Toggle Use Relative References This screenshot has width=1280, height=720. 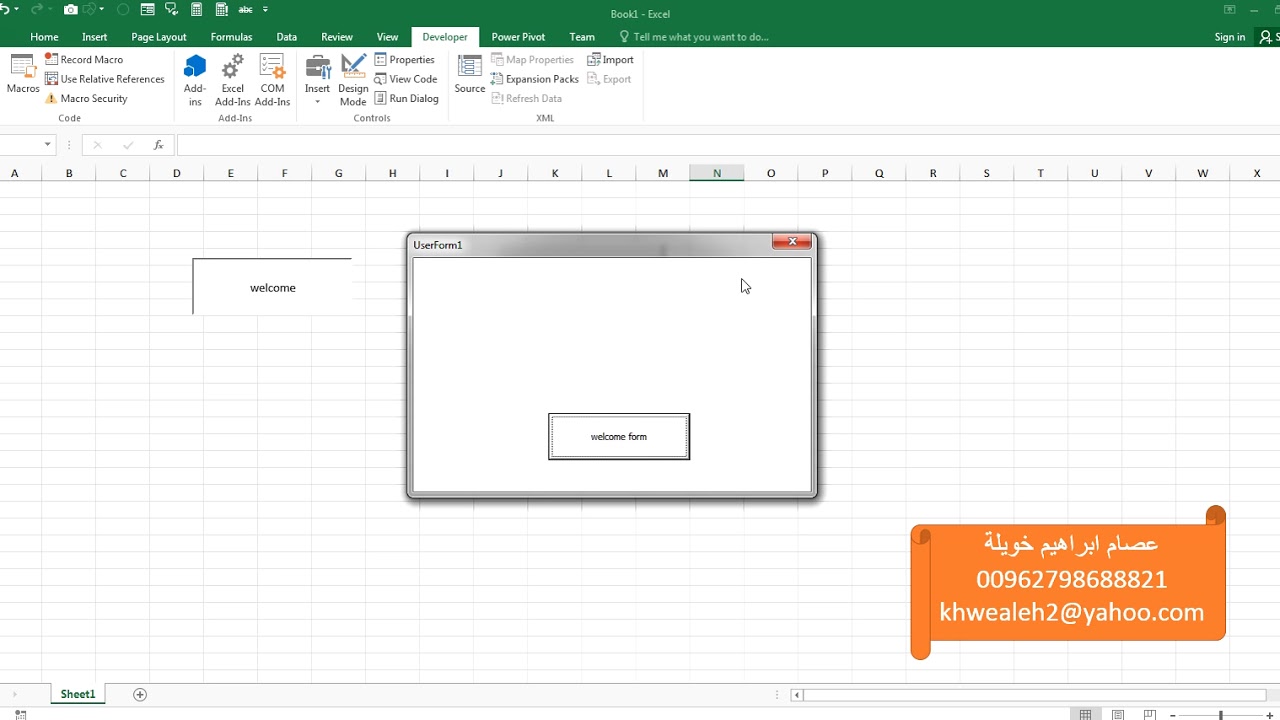104,79
